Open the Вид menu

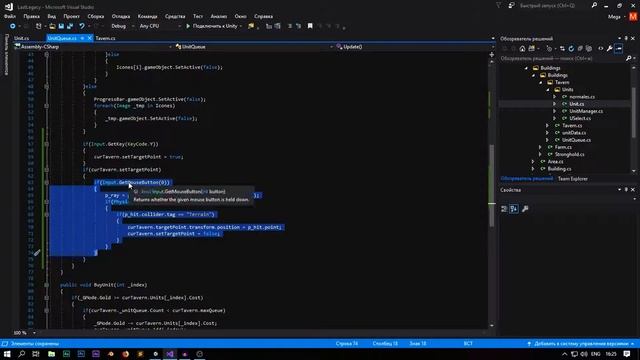(52, 16)
